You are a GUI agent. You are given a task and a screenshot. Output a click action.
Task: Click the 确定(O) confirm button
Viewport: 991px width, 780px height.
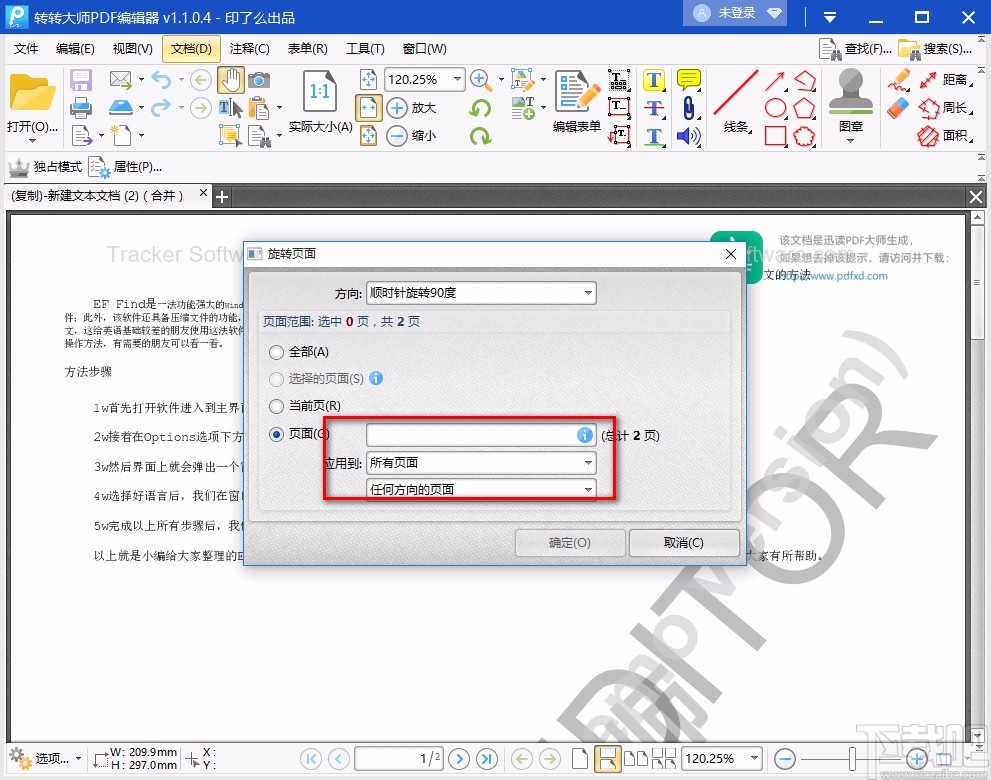569,543
